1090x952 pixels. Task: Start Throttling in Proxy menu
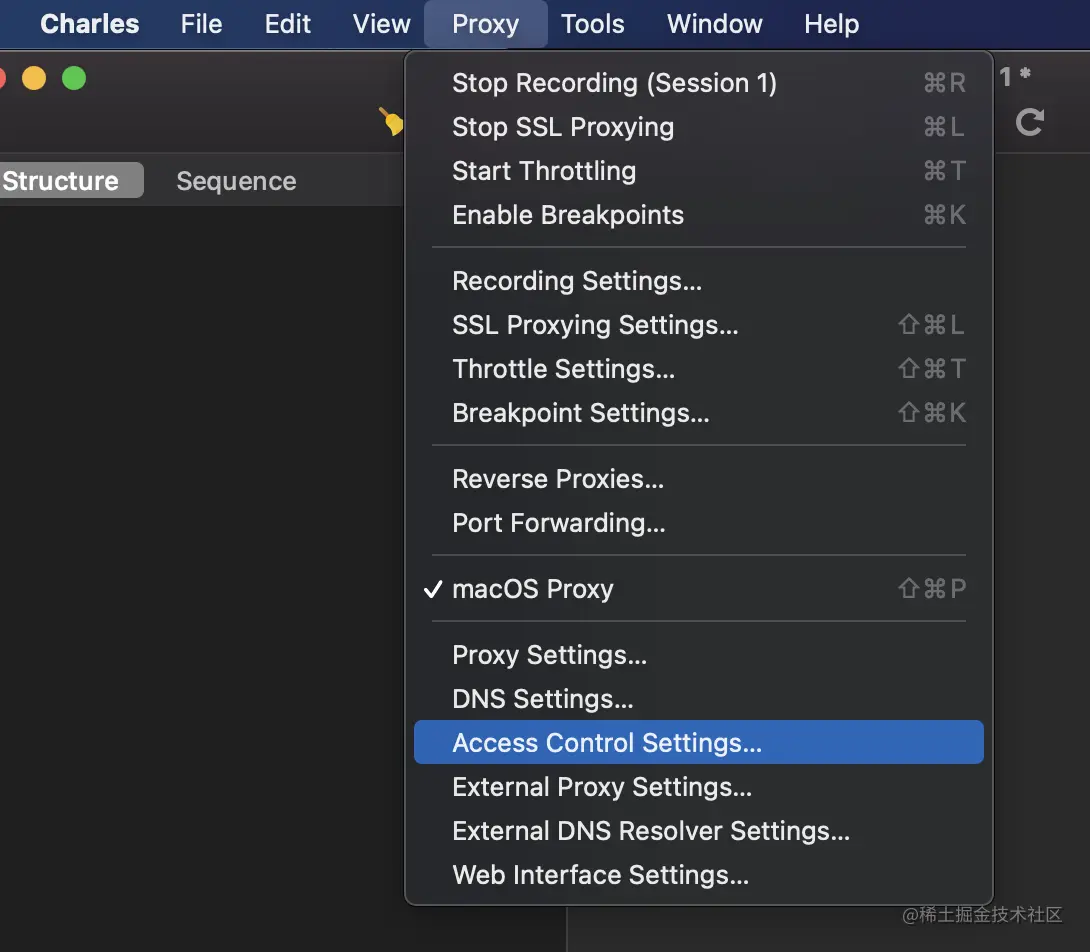pyautogui.click(x=544, y=171)
